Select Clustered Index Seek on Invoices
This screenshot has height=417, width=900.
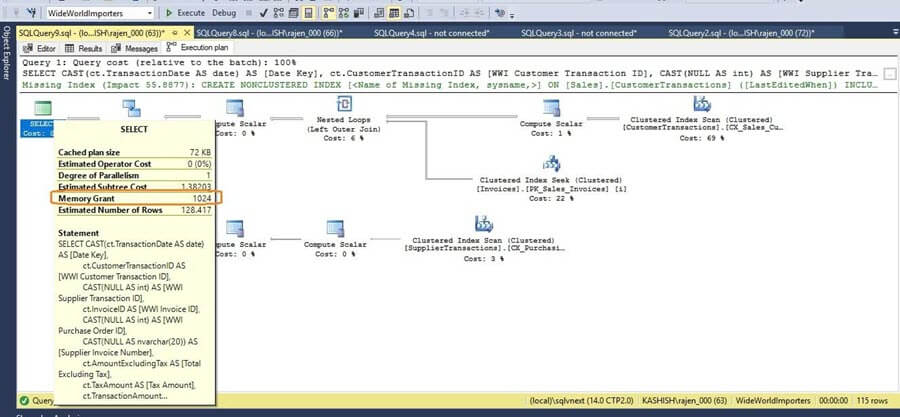click(x=551, y=164)
